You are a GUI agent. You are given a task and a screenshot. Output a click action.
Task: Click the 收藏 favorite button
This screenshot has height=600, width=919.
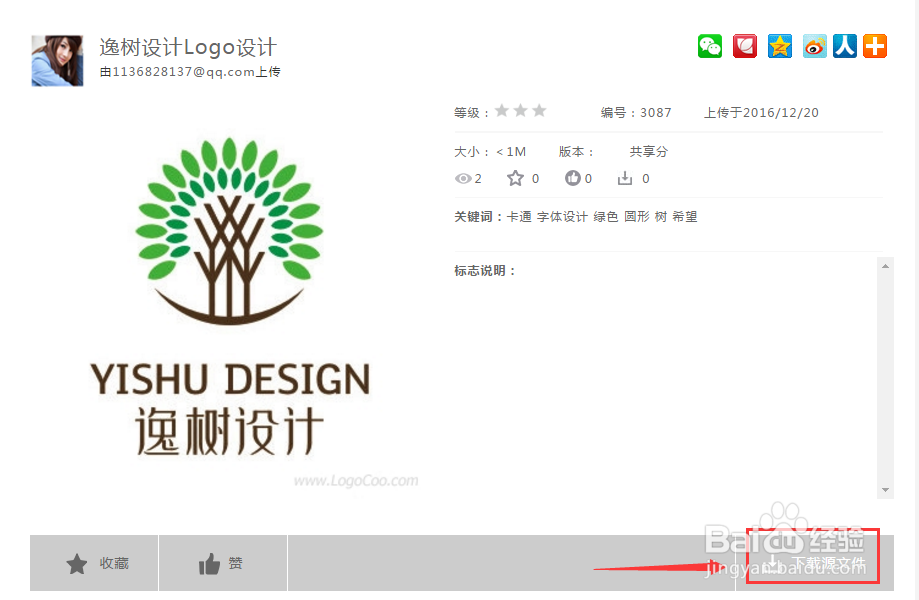click(x=94, y=563)
